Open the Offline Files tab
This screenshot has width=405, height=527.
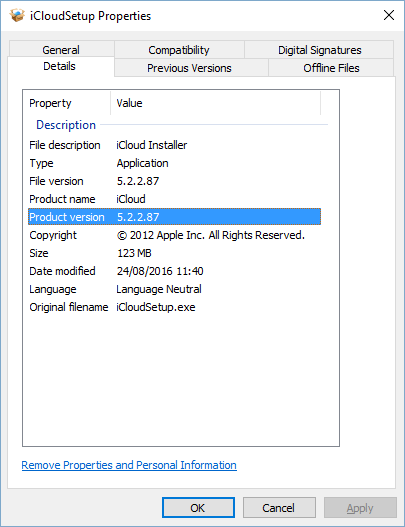pyautogui.click(x=331, y=68)
